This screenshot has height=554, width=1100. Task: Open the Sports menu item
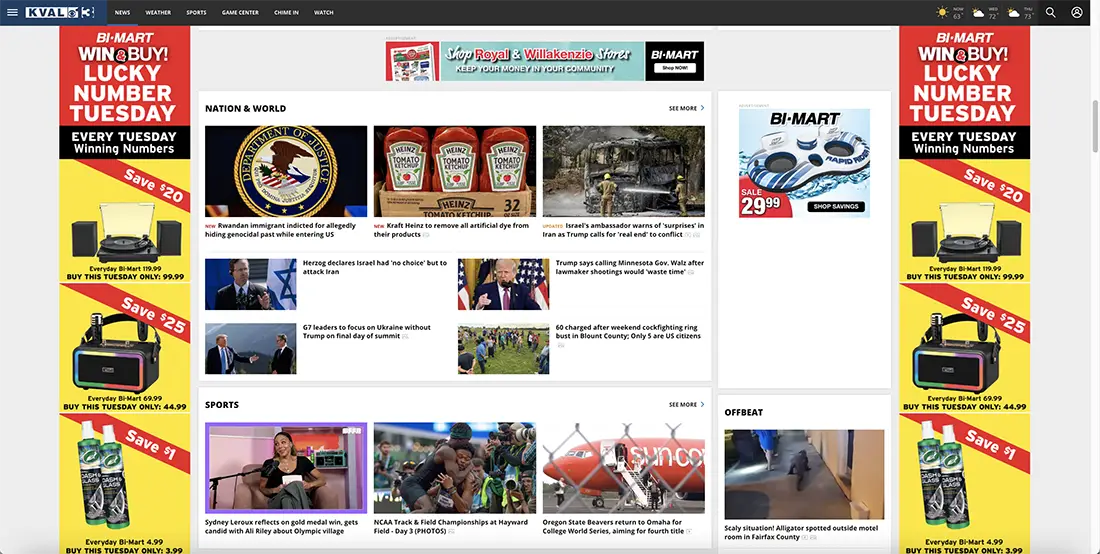[x=196, y=13]
